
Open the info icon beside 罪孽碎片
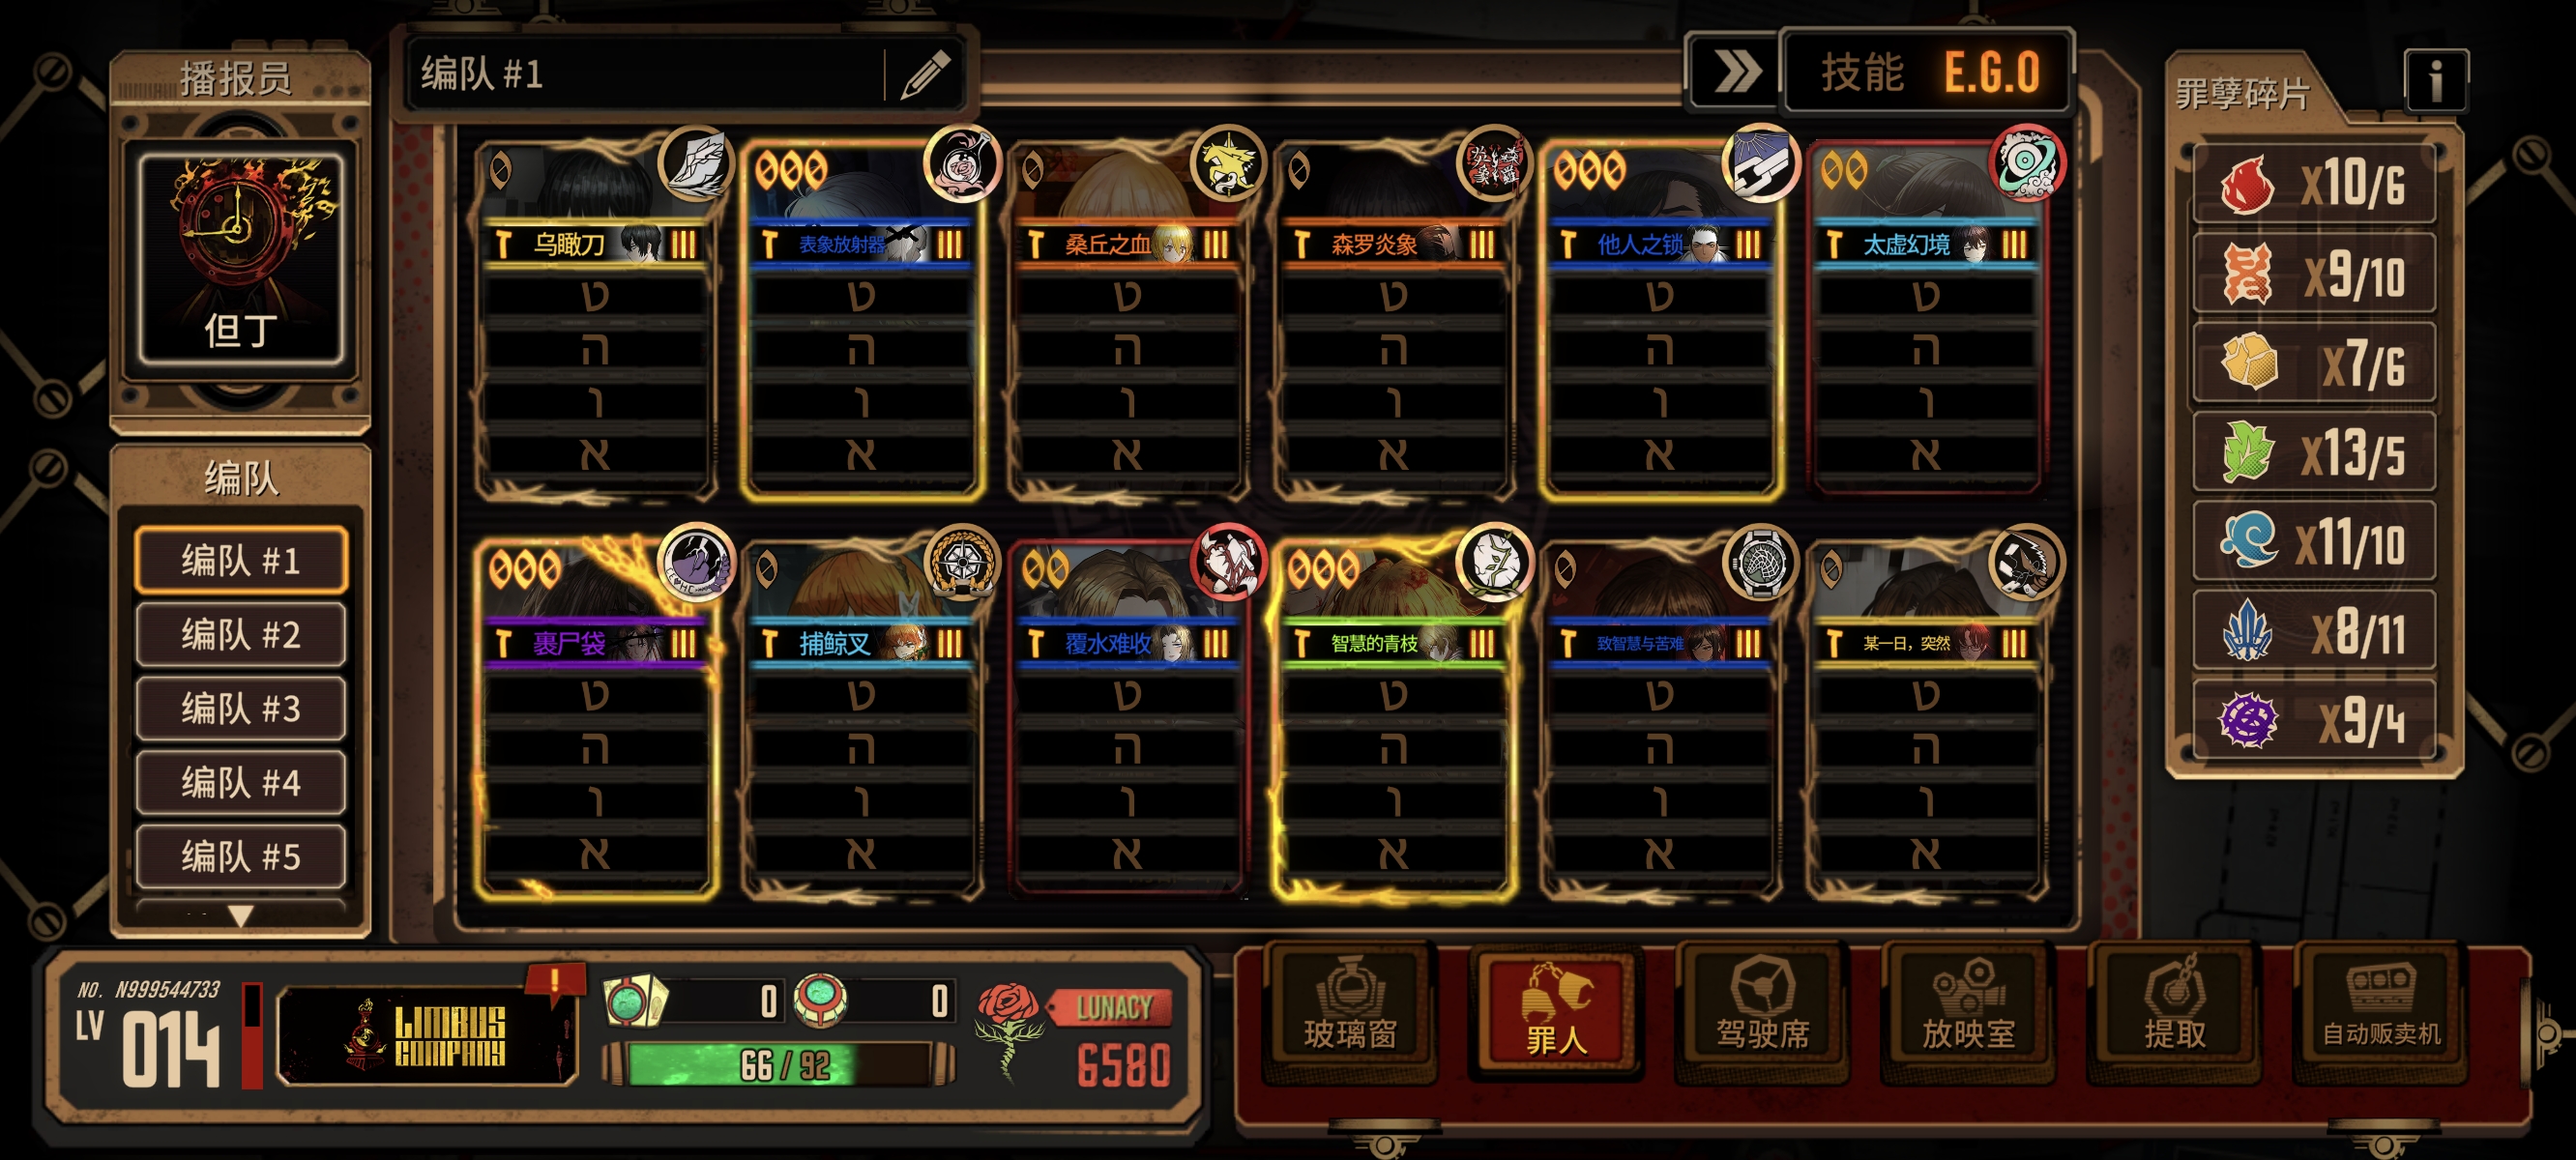coord(2435,81)
